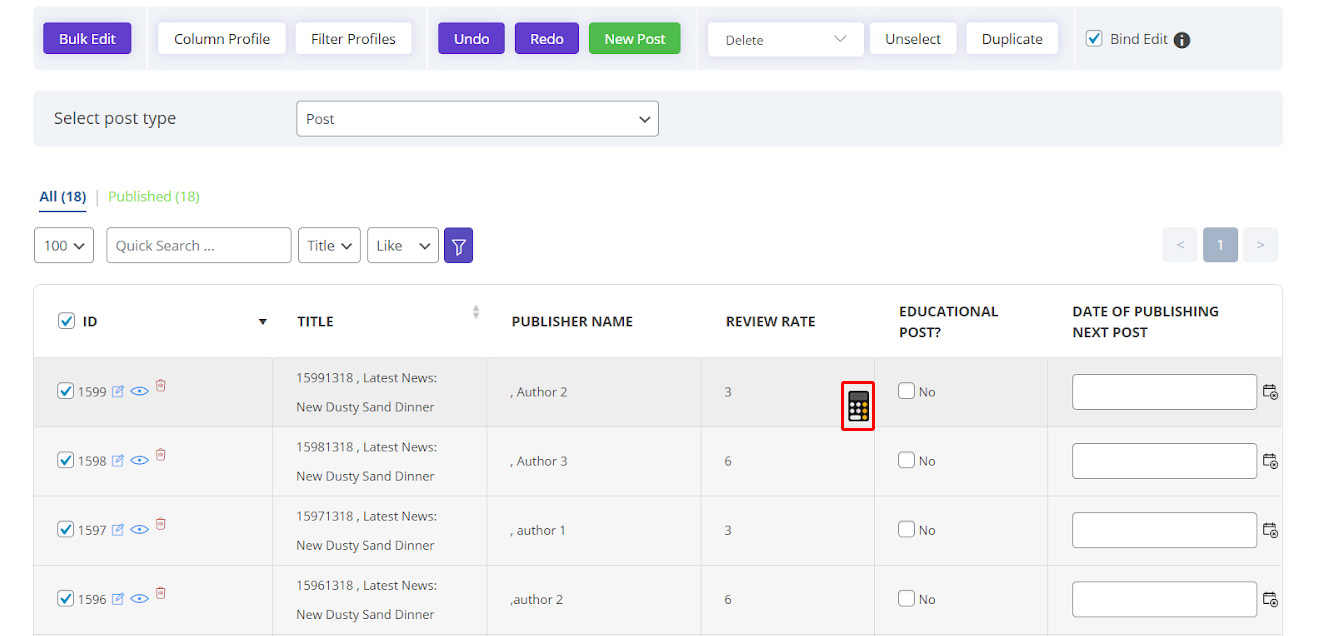Click publishing date input for row 1599

click(1164, 392)
